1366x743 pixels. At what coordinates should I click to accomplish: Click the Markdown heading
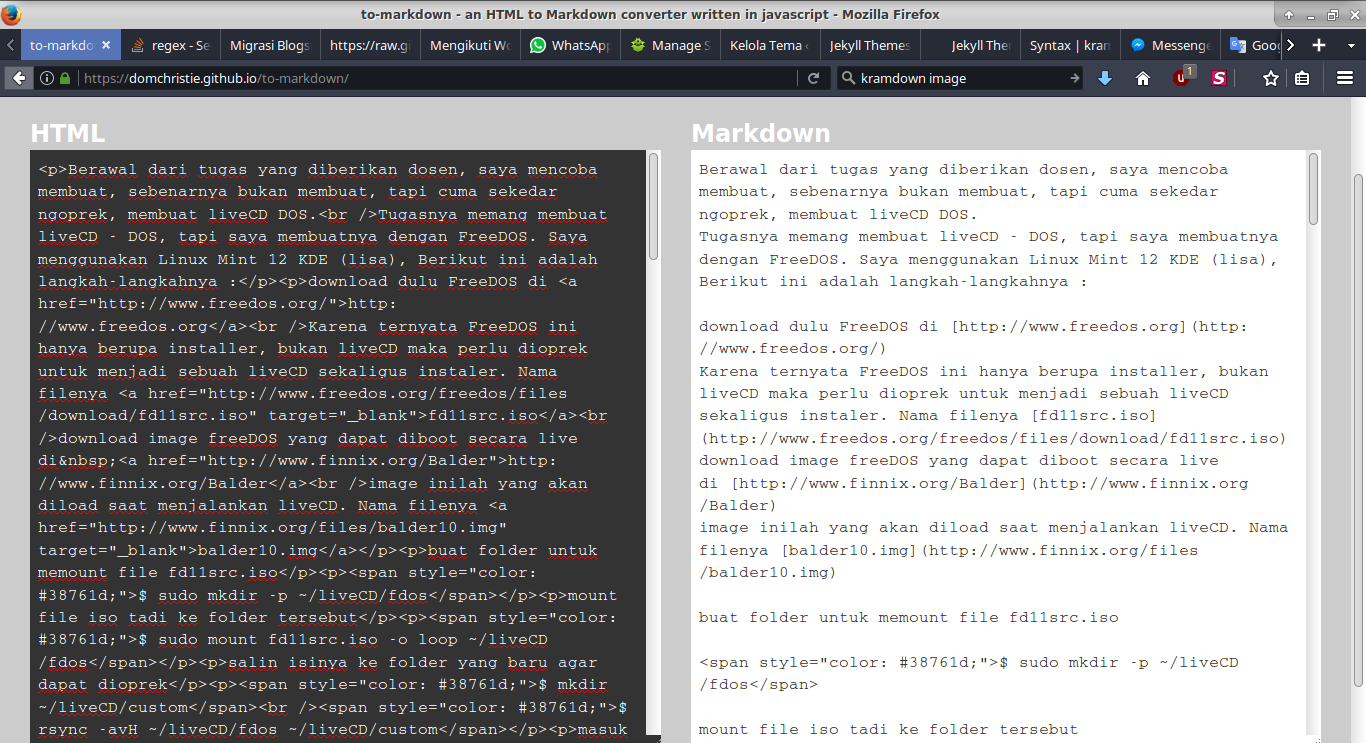(761, 133)
